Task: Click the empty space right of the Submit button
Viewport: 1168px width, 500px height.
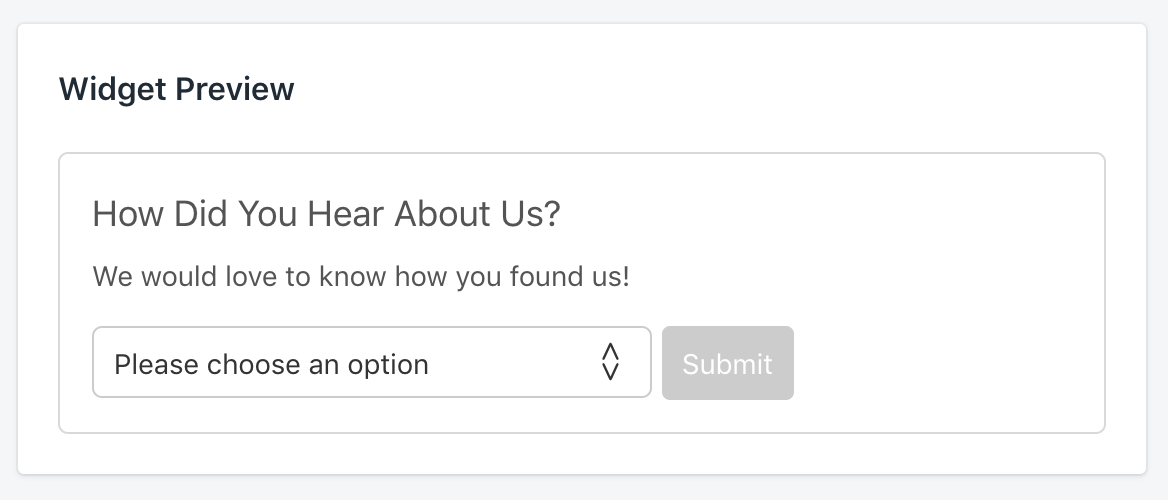Action: 940,363
